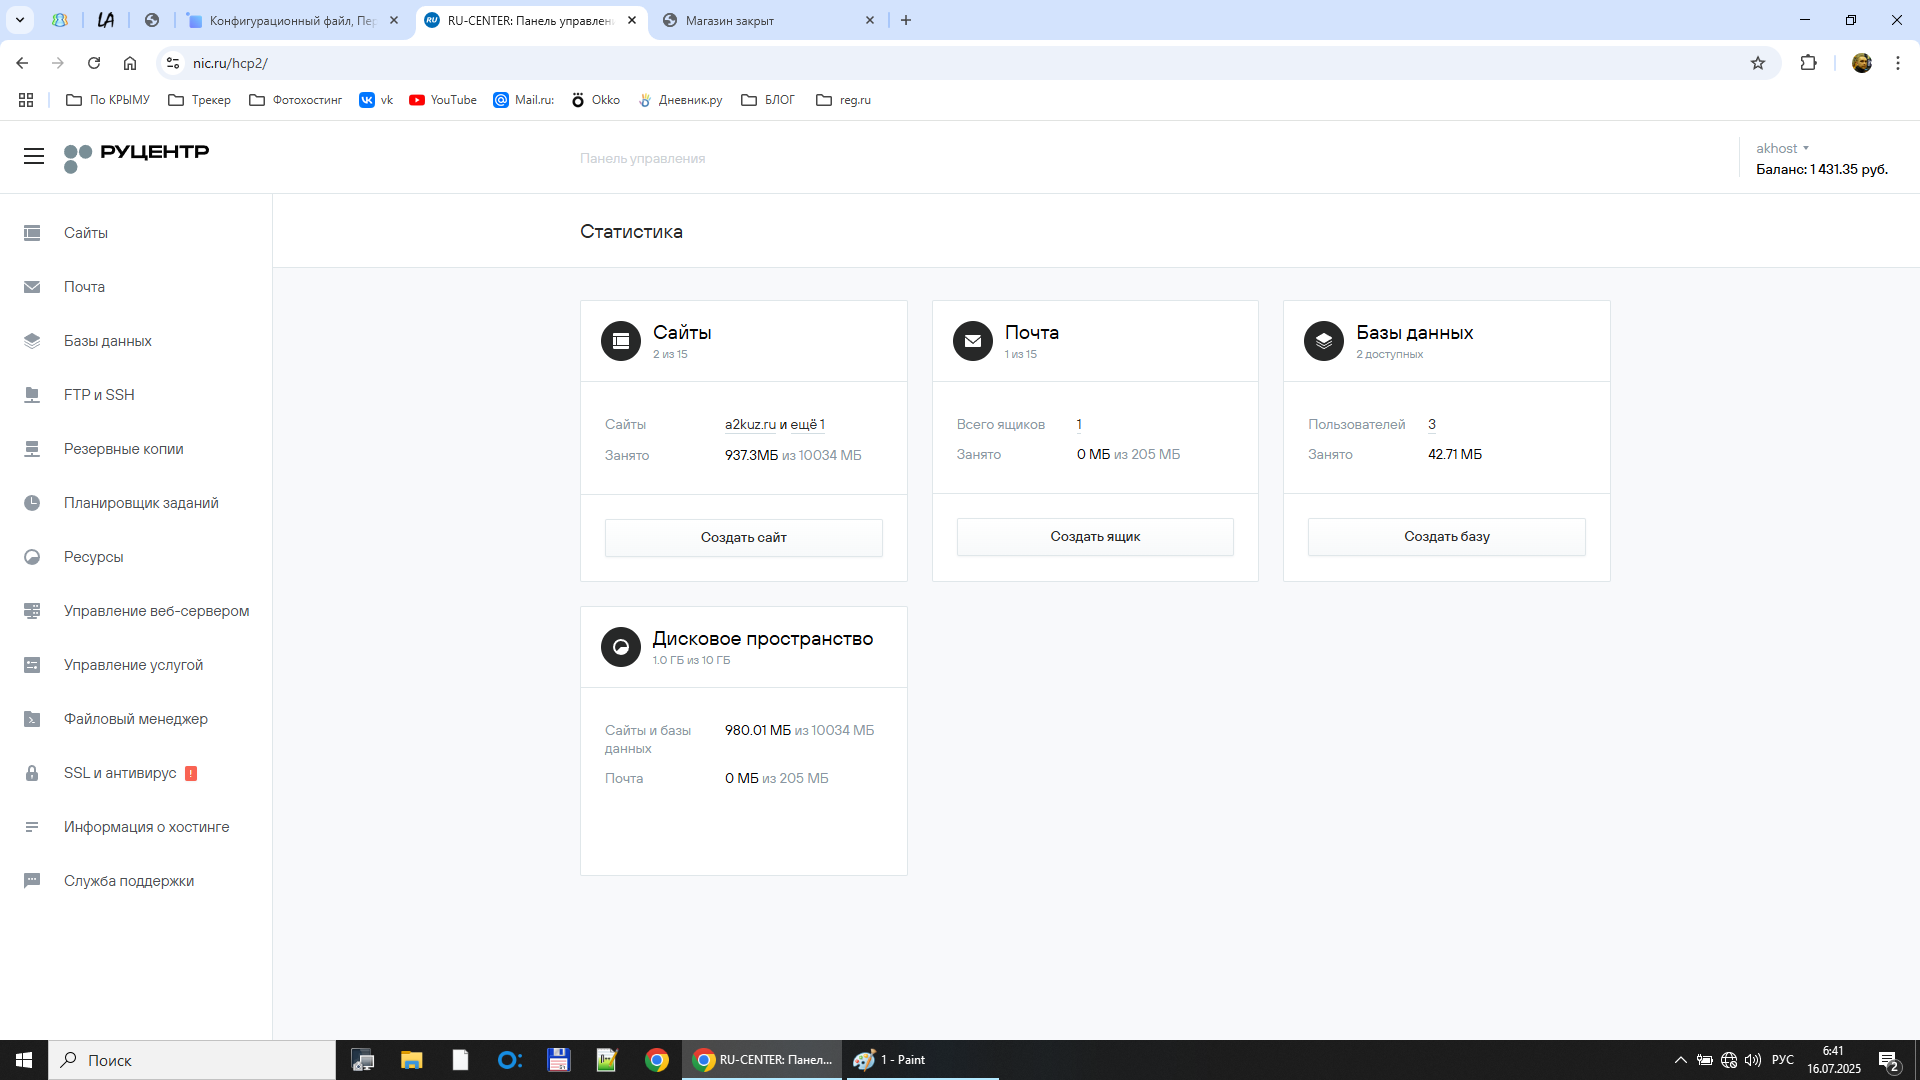Open Файловый менеджер in the sidebar menu
The height and width of the screenshot is (1080, 1920).
pyautogui.click(x=136, y=719)
